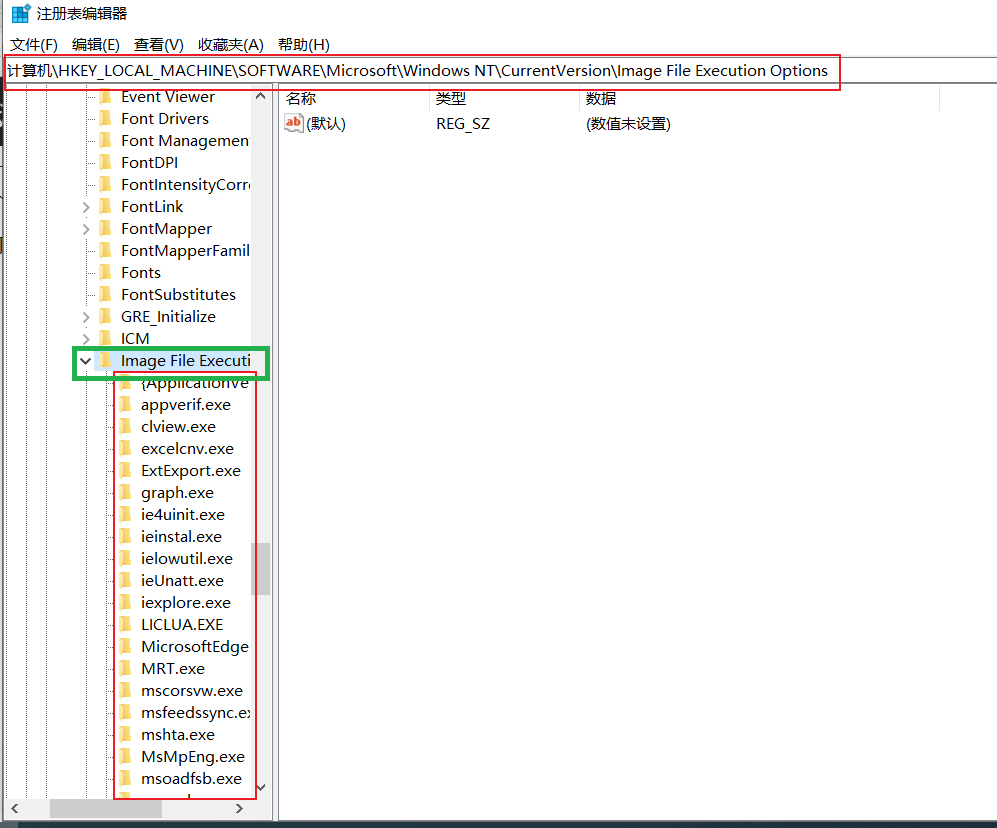Open the 文件(F) menu

(x=34, y=45)
